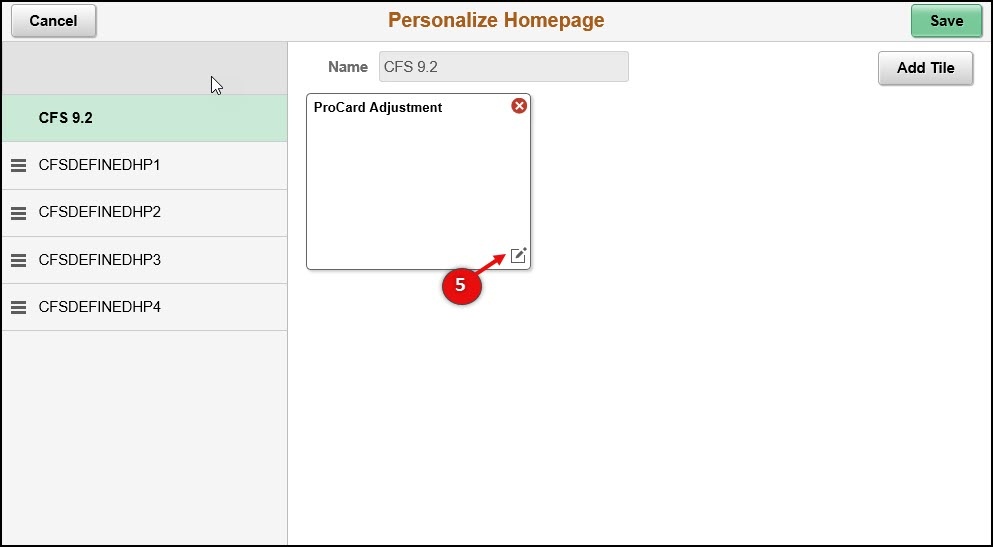Click the reorder handle beside CFSDEFINEDHP4
Viewport: 993px width, 547px height.
18,307
